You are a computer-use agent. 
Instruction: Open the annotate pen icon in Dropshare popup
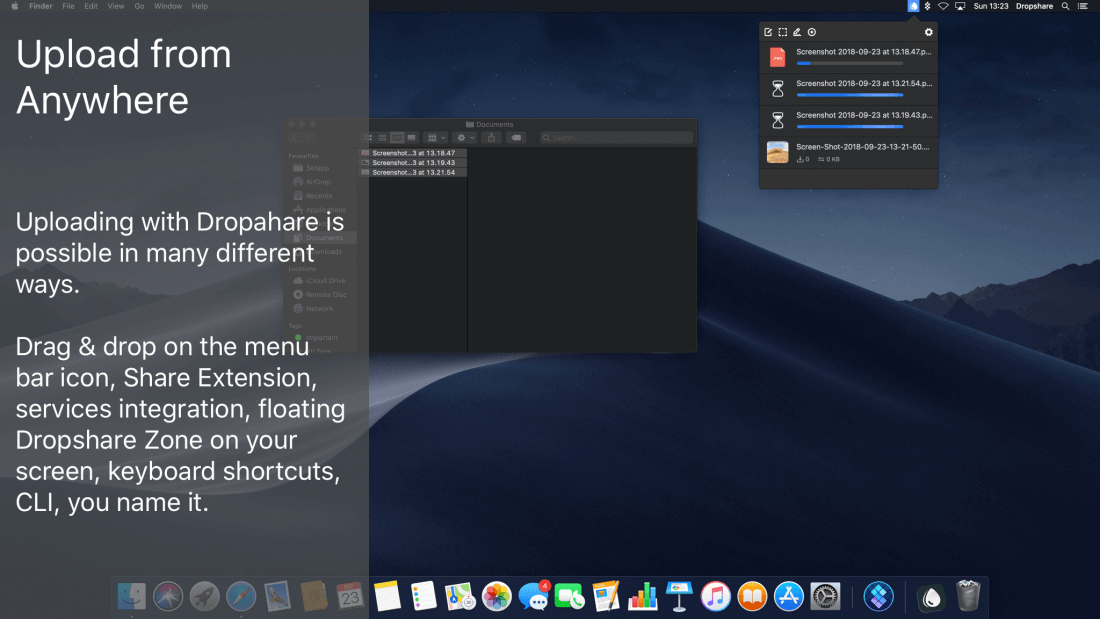click(797, 32)
